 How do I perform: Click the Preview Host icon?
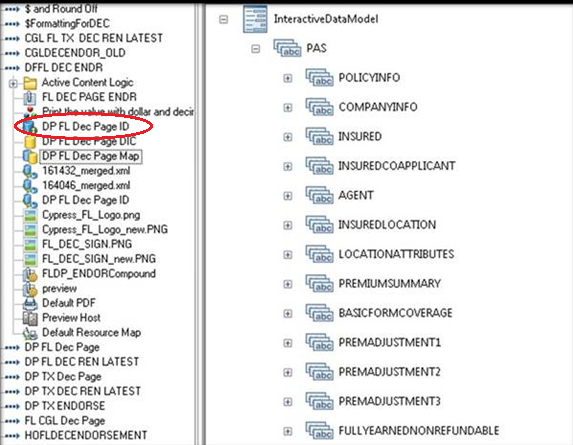30,318
